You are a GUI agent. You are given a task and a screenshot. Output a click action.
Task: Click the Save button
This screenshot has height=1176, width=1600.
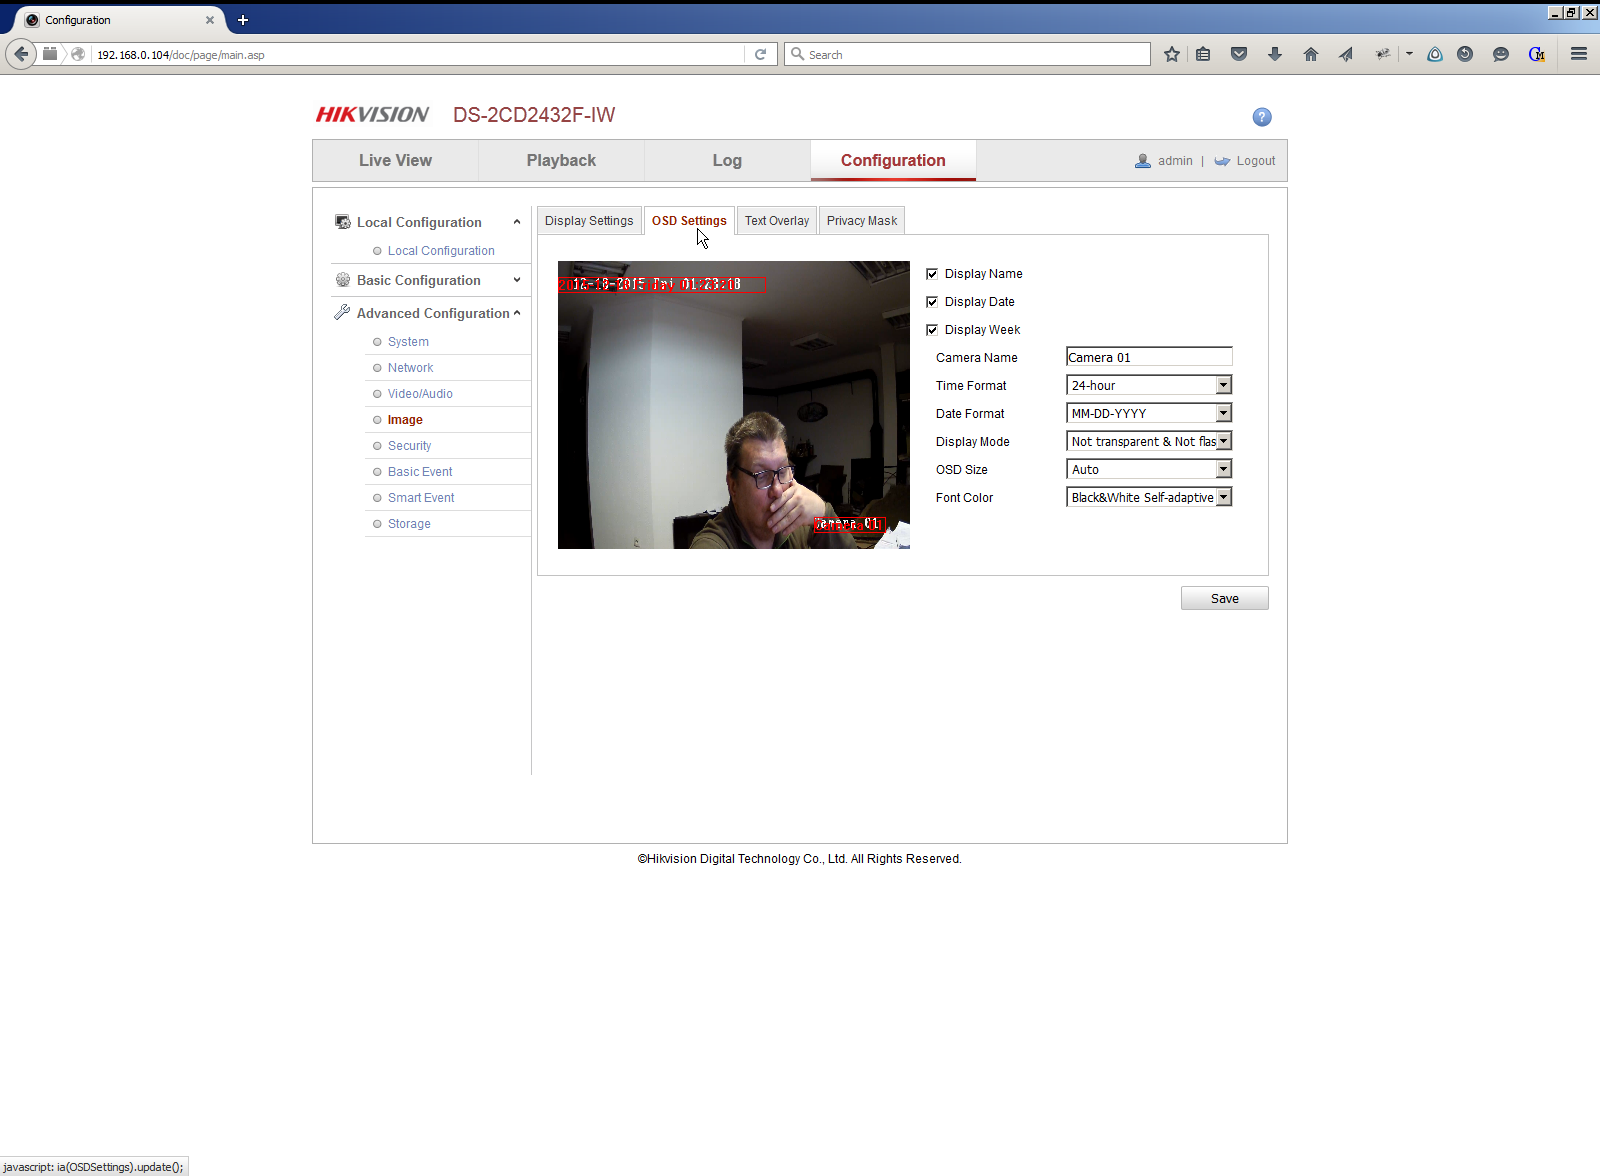click(1225, 598)
